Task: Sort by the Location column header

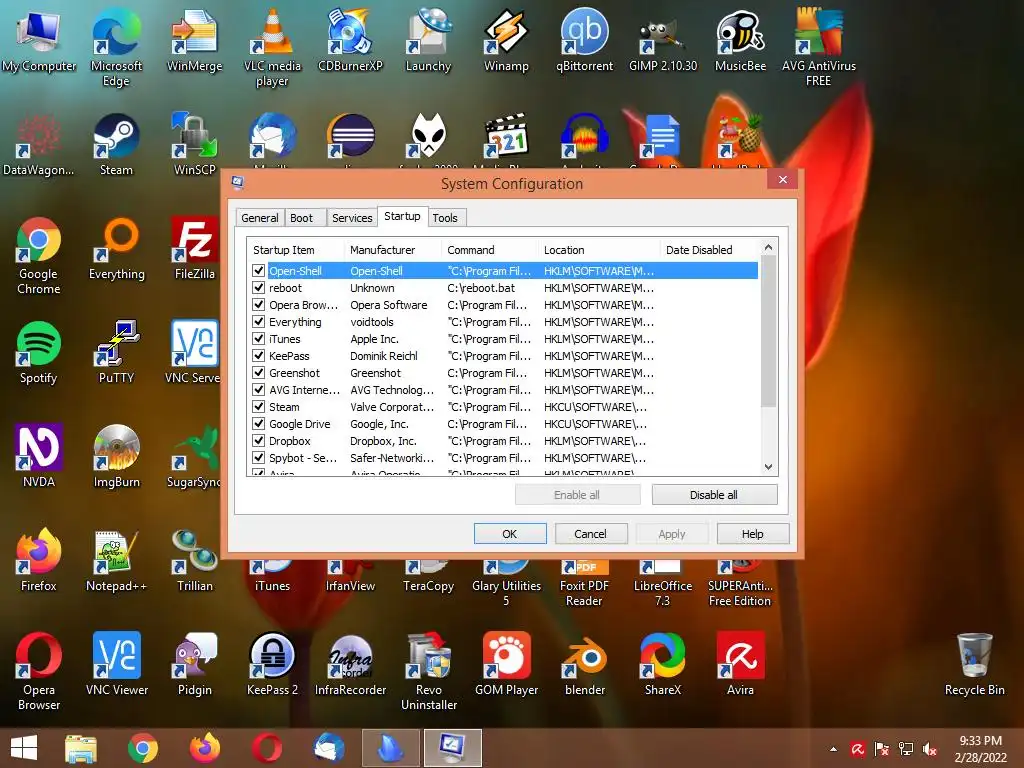Action: pyautogui.click(x=599, y=249)
